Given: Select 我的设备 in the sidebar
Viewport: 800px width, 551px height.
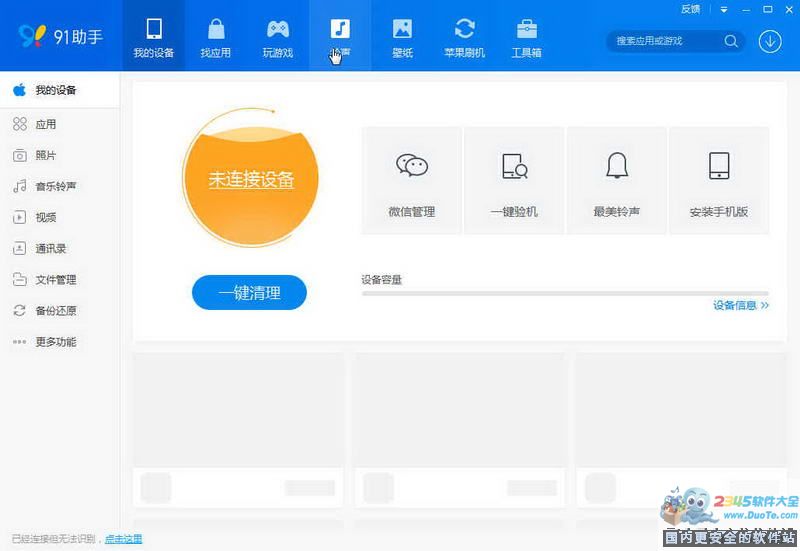Looking at the screenshot, I should click(x=60, y=90).
